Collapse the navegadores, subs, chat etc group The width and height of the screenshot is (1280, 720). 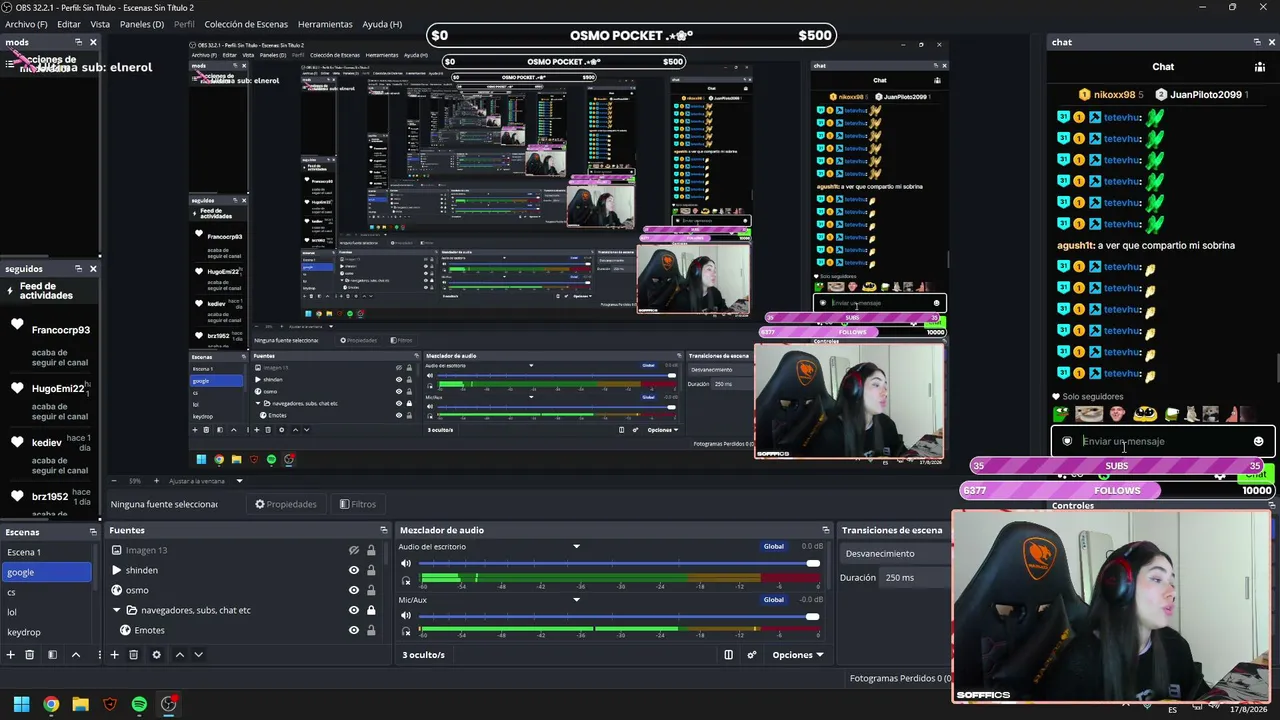click(x=116, y=610)
